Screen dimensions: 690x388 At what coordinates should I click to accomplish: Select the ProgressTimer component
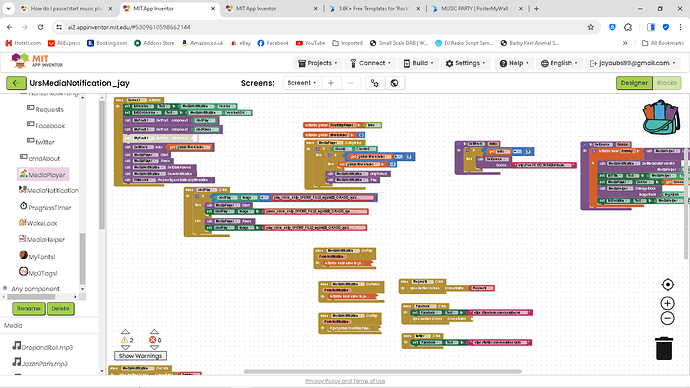(x=45, y=207)
